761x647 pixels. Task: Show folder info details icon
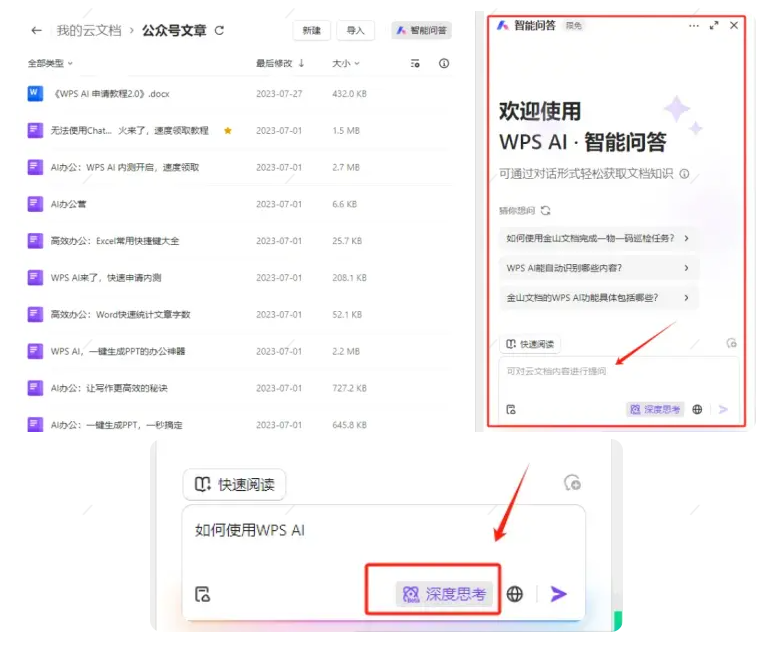coord(444,63)
